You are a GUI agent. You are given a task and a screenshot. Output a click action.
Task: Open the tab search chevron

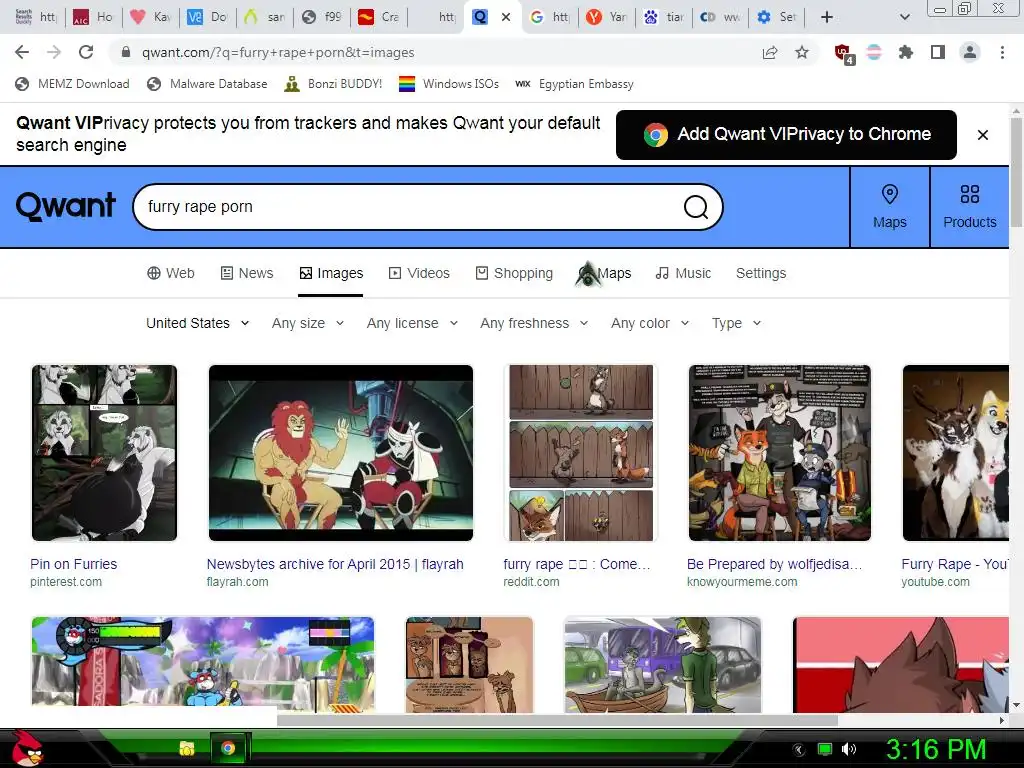coord(904,17)
